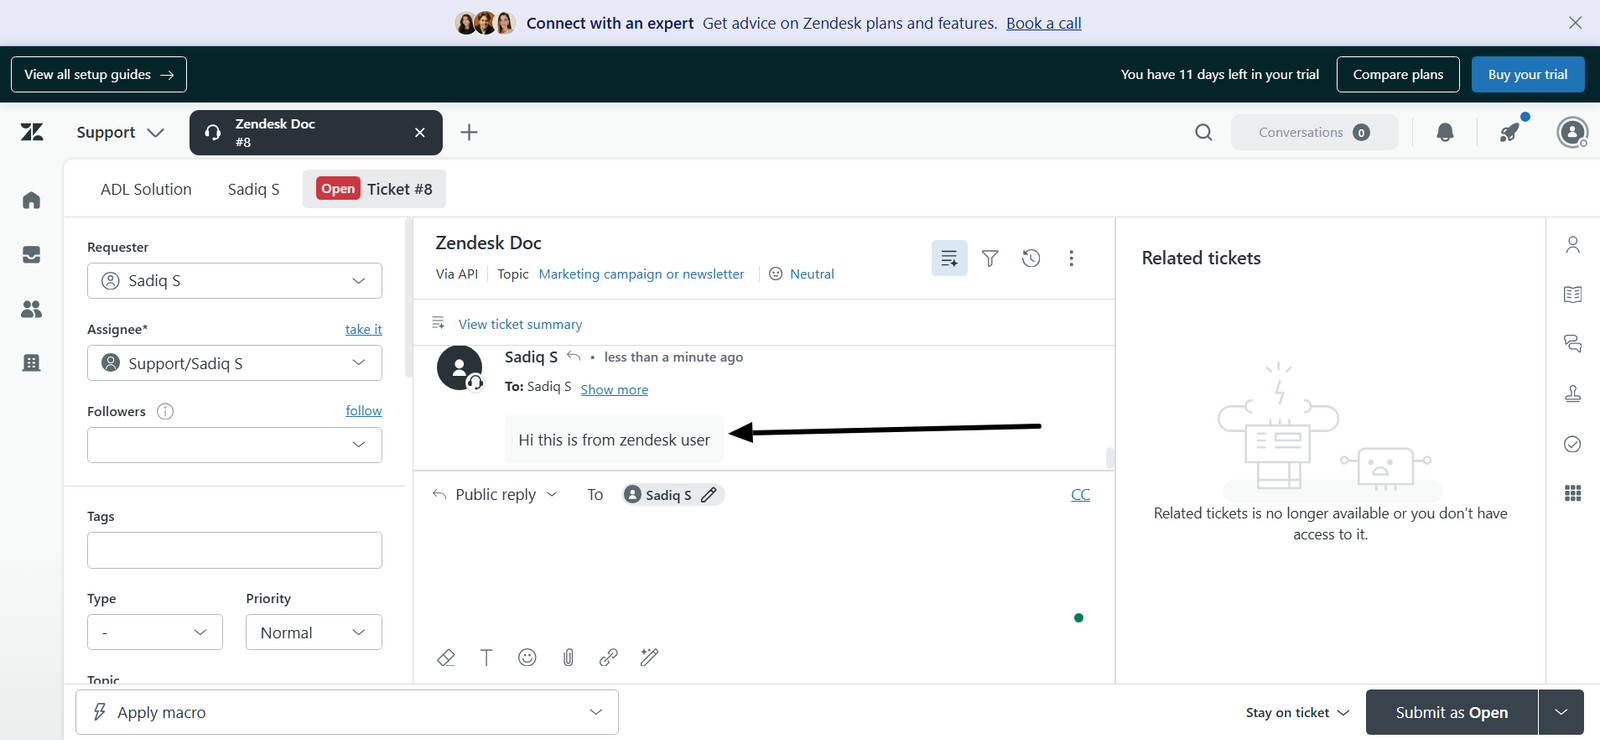Open AI writing magic wand icon

pos(649,657)
